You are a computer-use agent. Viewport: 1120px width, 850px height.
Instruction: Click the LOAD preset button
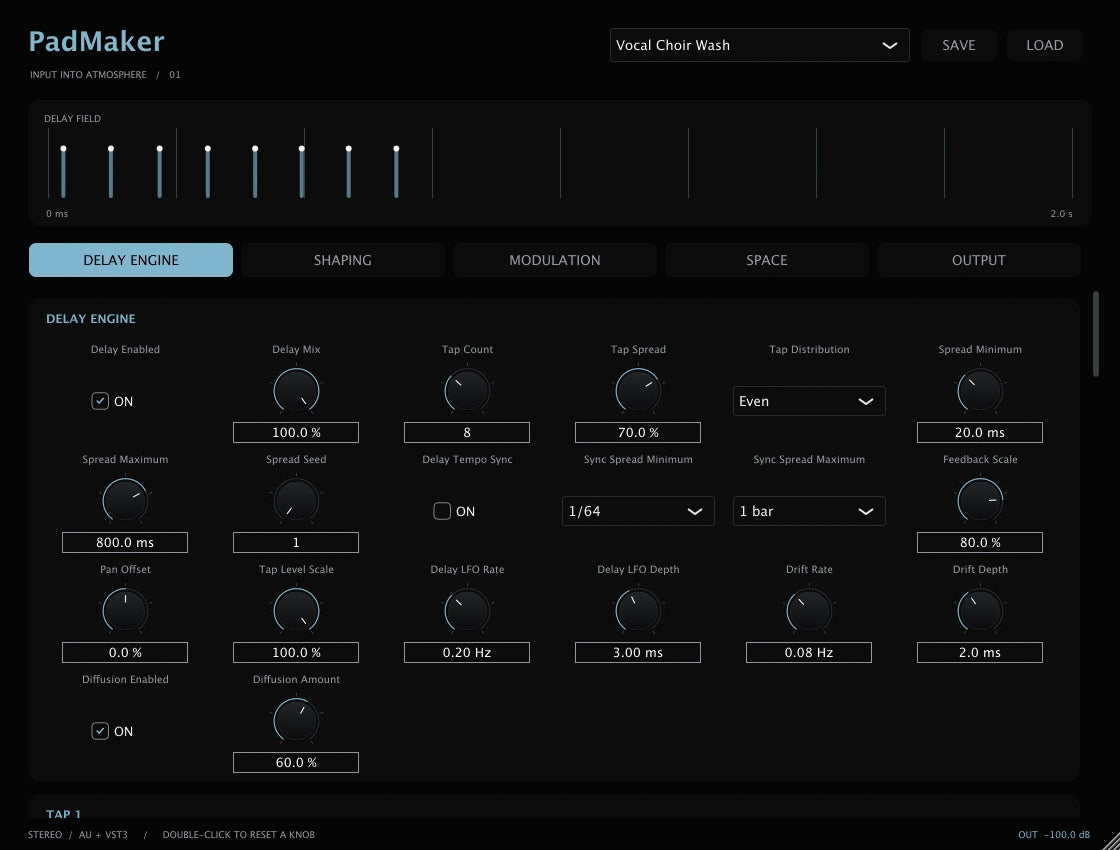click(x=1044, y=45)
